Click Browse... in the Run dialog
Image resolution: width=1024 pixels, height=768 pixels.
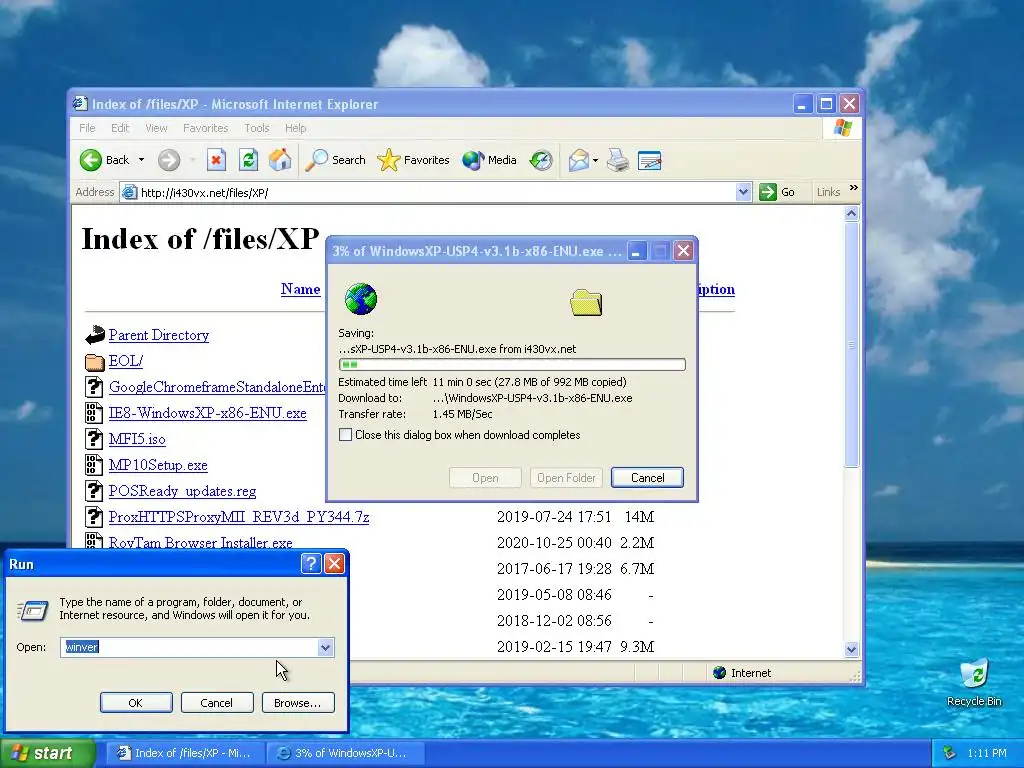click(x=298, y=703)
